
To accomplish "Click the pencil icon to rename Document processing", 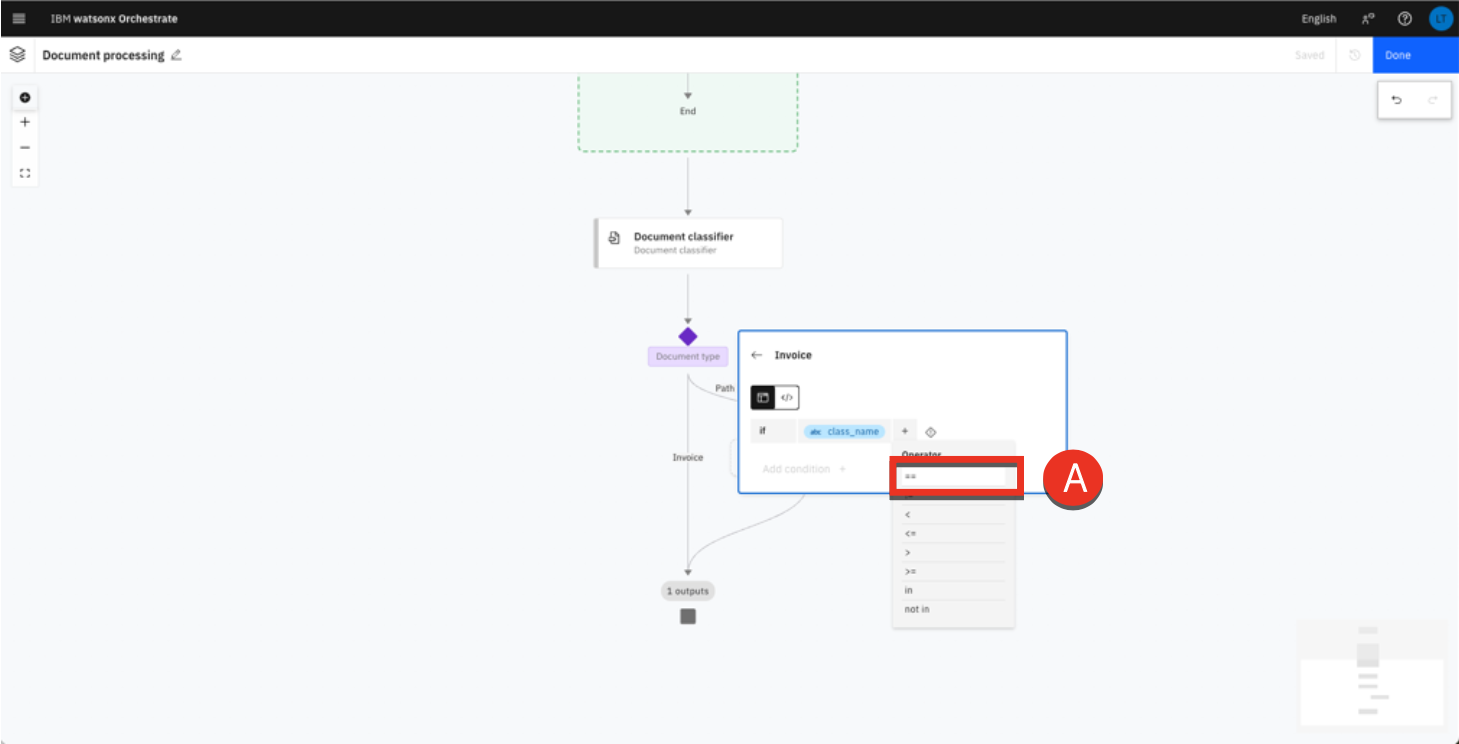I will 176,55.
